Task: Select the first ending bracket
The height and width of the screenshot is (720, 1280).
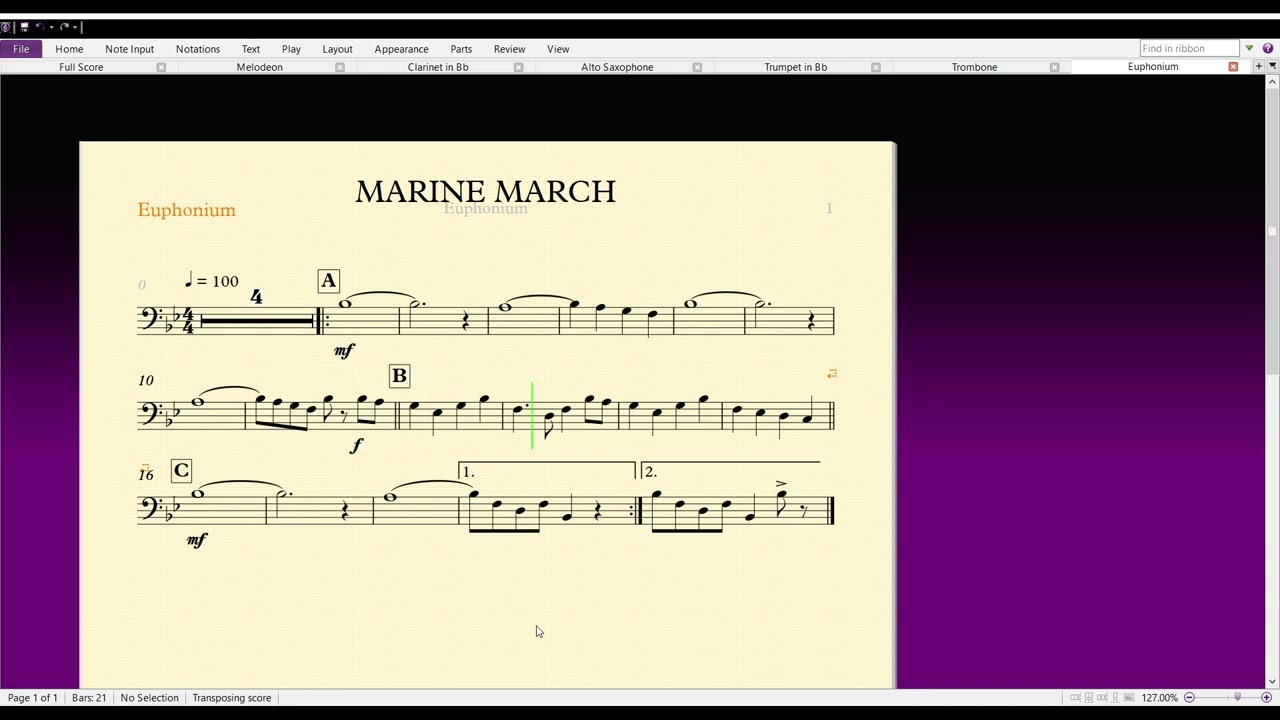Action: click(547, 470)
